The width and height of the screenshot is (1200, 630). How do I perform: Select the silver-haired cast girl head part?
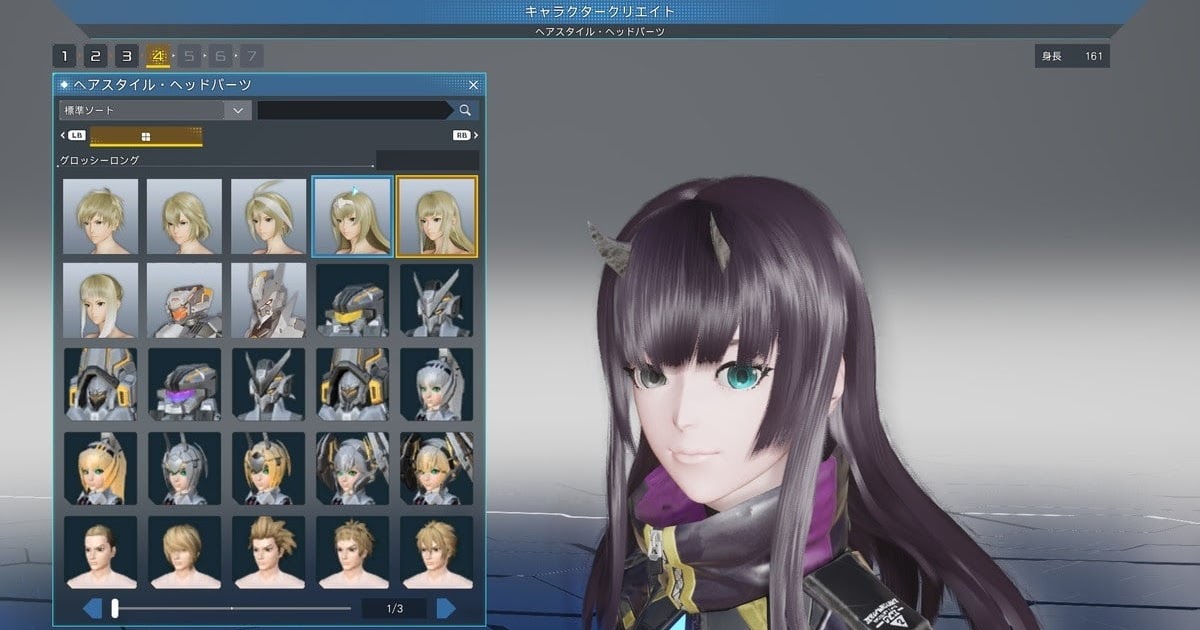coord(437,384)
